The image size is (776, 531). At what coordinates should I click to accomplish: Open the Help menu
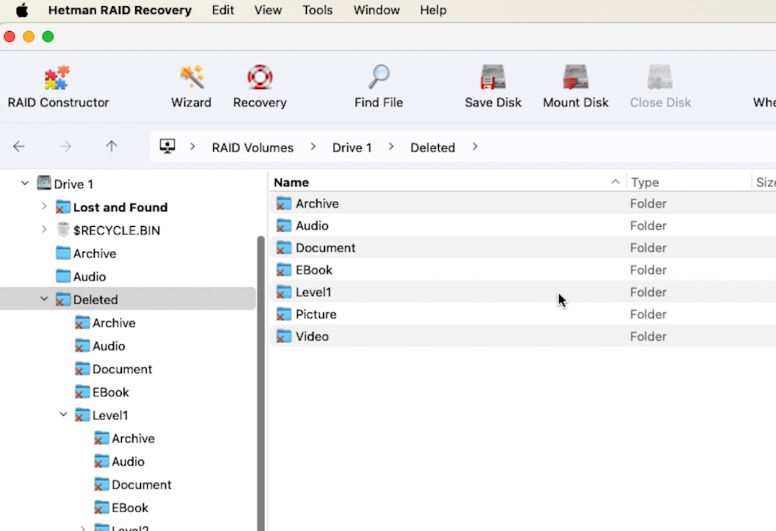tap(433, 10)
